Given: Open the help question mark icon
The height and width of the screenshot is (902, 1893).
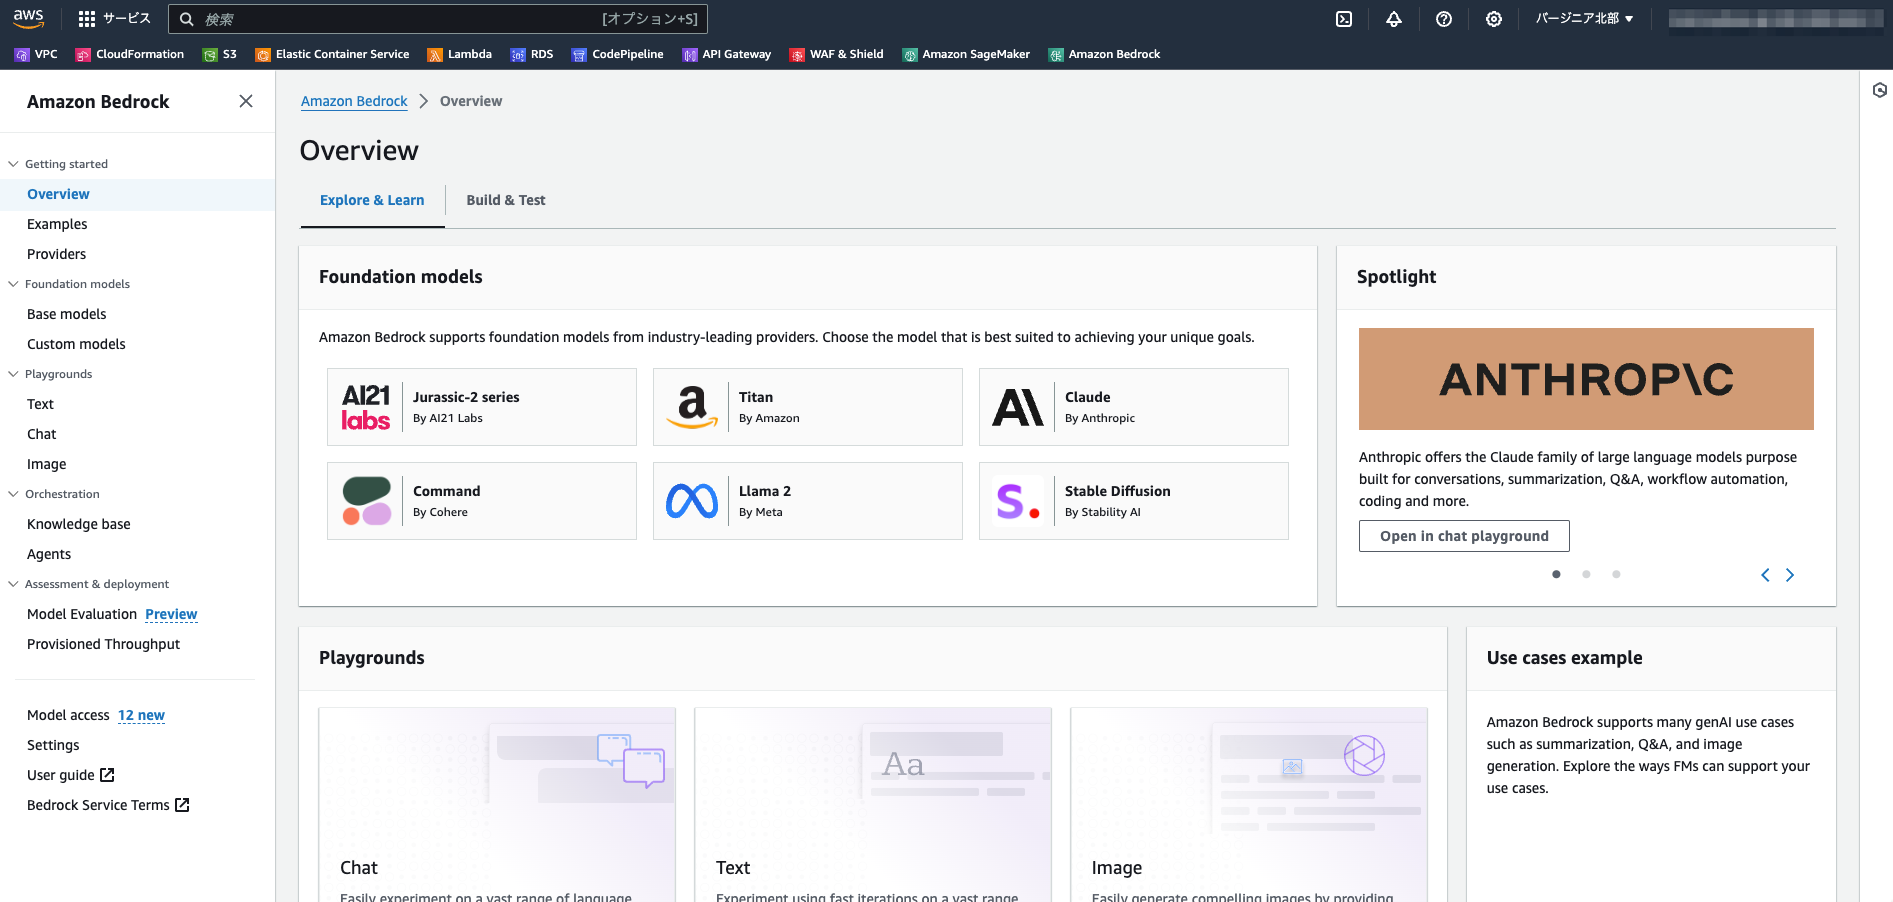Looking at the screenshot, I should (1444, 19).
